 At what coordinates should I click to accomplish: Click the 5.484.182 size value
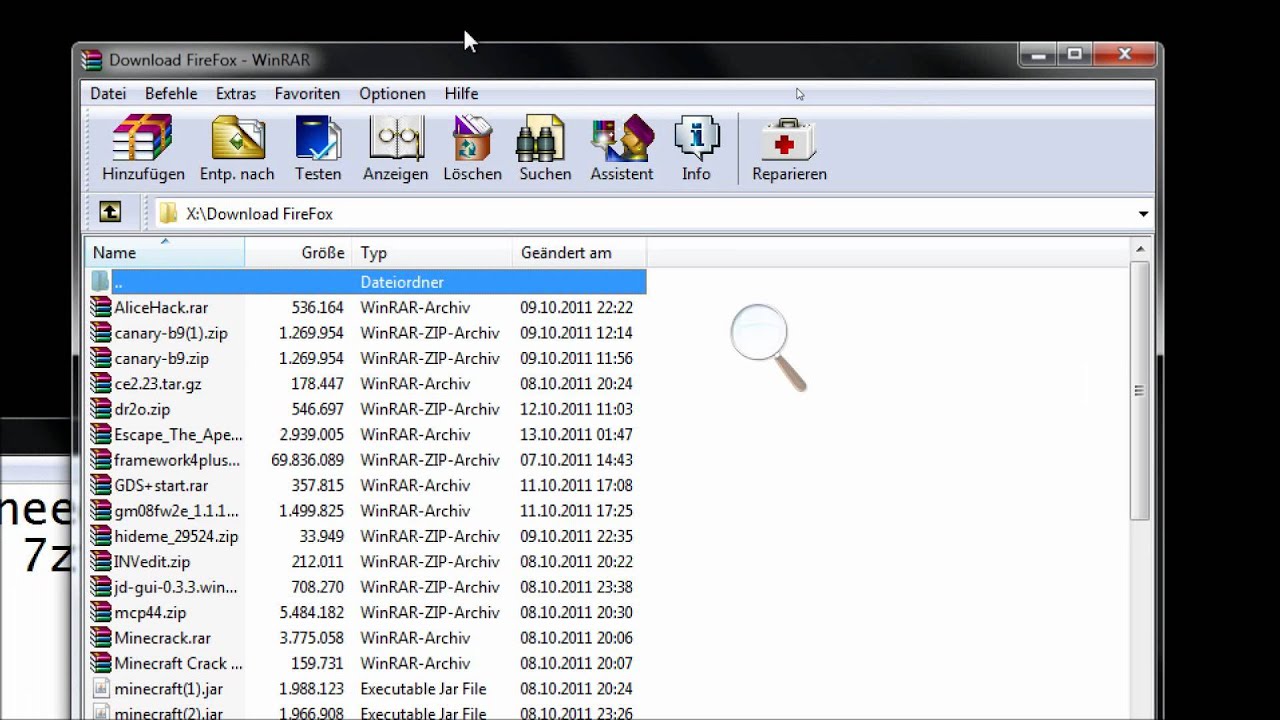pos(311,612)
